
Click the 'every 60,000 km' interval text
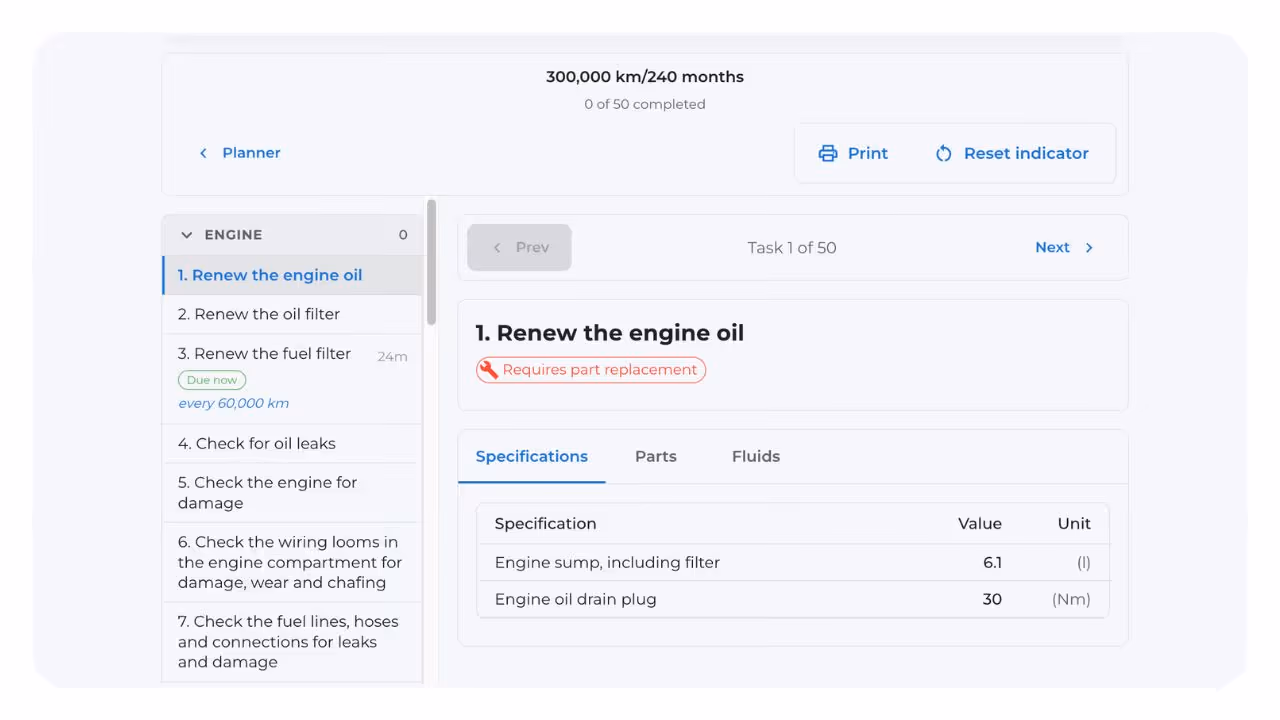click(233, 404)
